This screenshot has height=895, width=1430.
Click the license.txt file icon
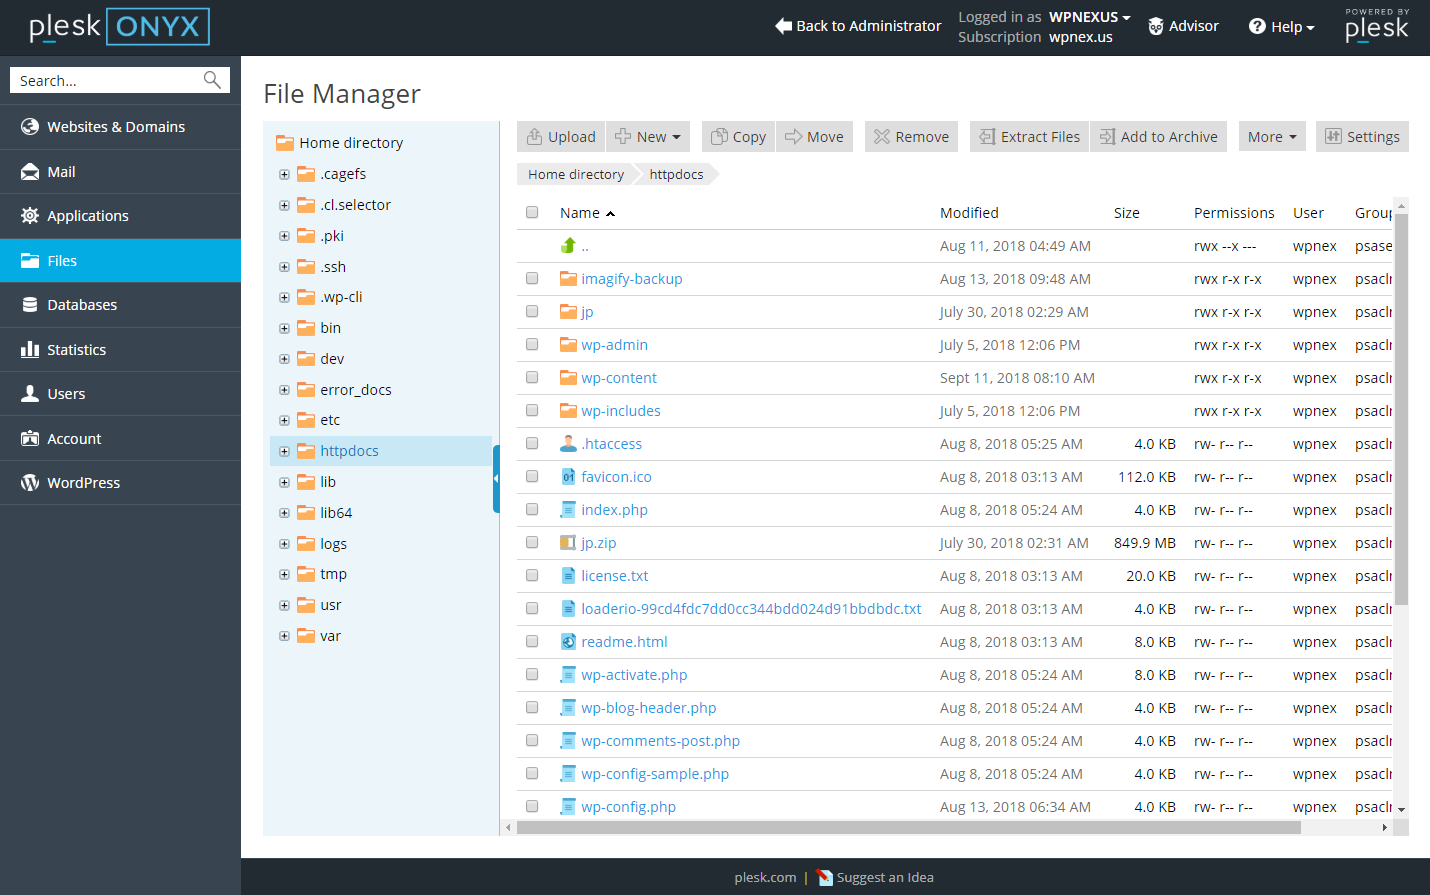point(569,576)
